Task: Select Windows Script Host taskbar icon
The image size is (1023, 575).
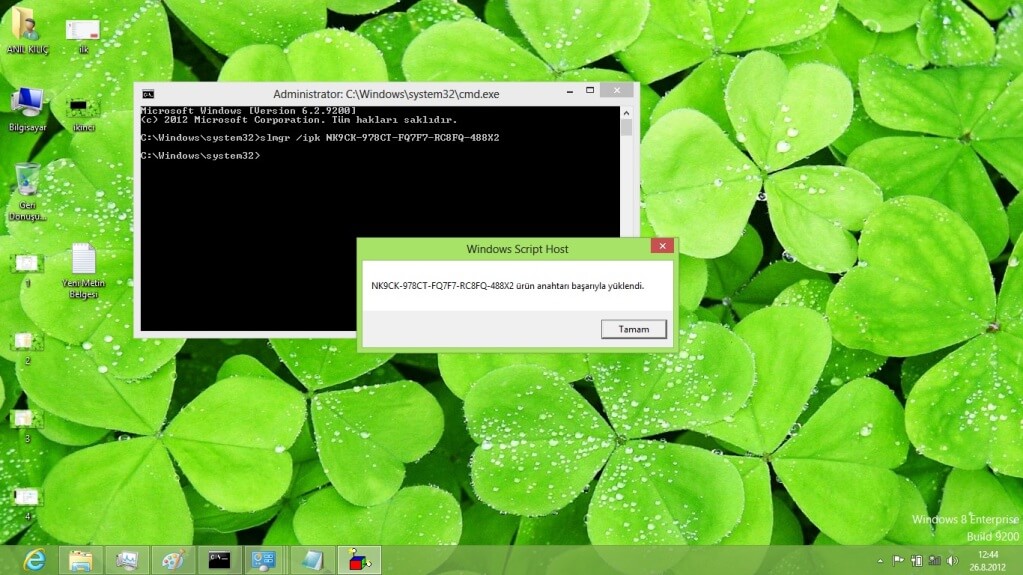Action: tap(358, 560)
